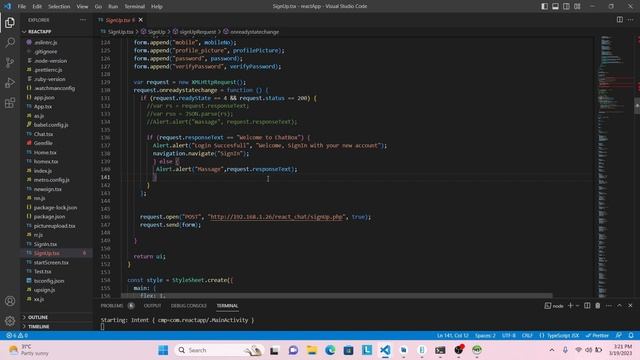Image resolution: width=640 pixels, height=360 pixels.
Task: Change end of line sequence CRLF
Action: (527, 336)
